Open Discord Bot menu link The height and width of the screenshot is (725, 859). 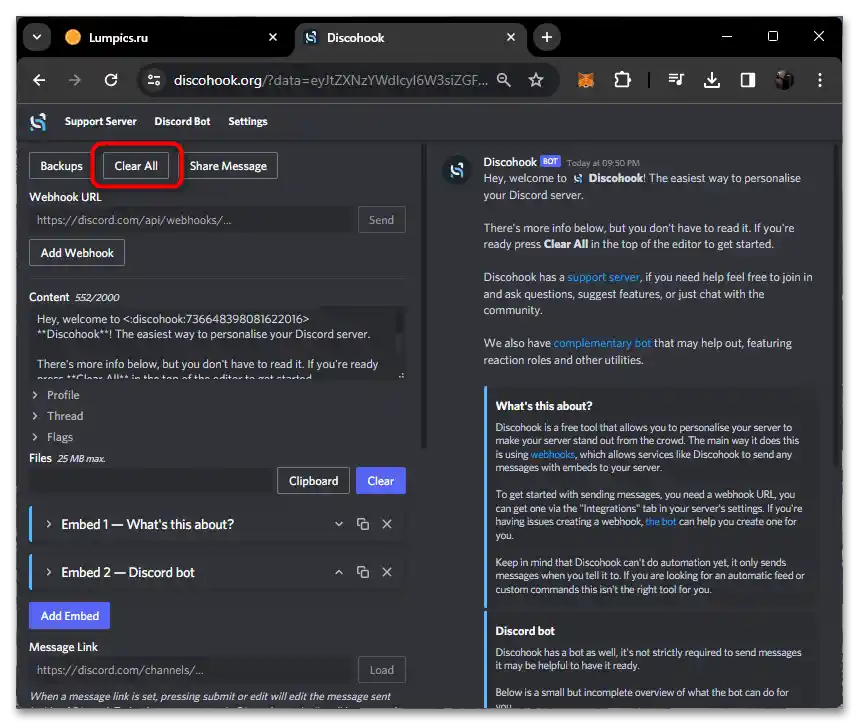(x=182, y=122)
